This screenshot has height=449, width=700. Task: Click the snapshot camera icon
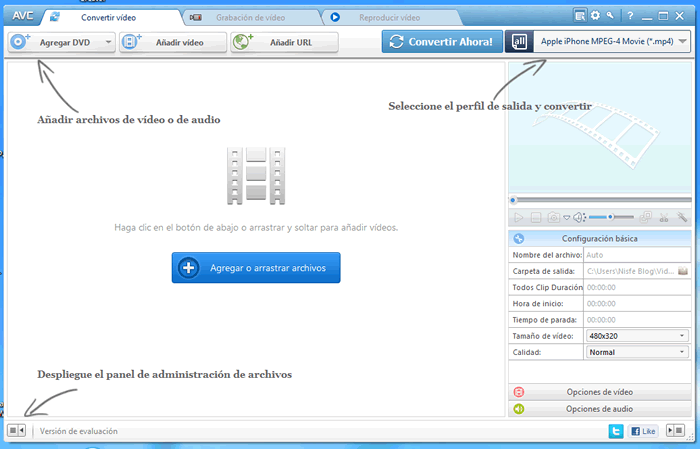pyautogui.click(x=553, y=217)
